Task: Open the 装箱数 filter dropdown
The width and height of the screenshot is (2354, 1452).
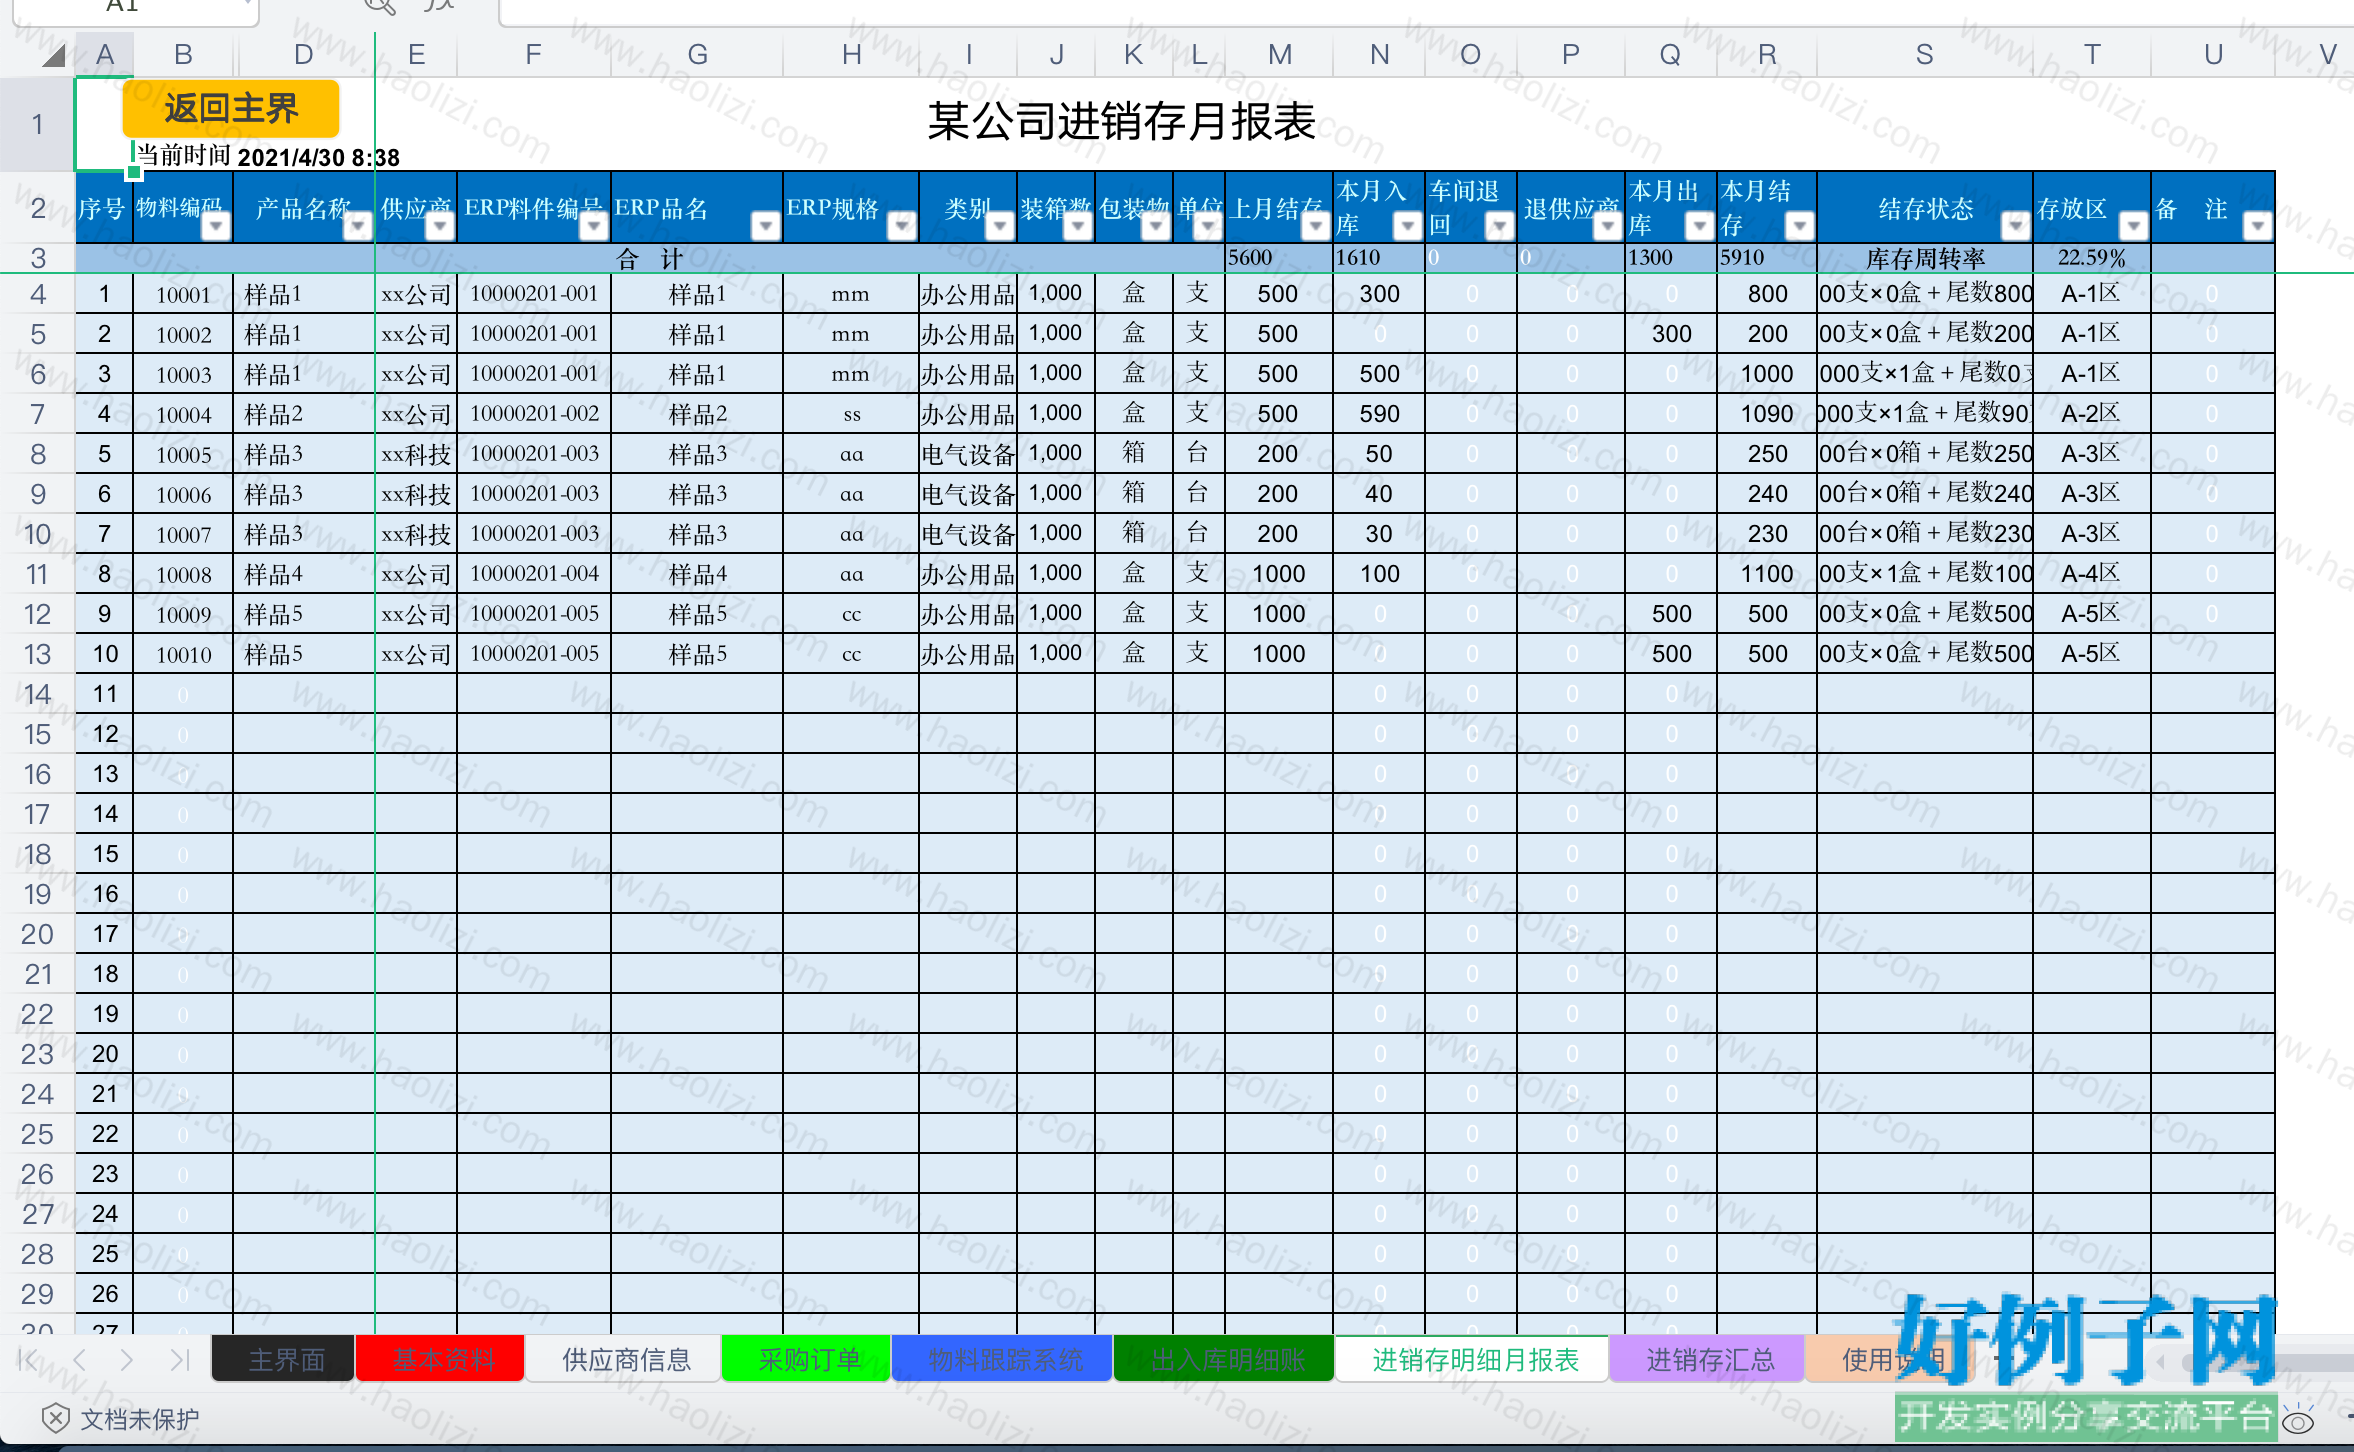Action: pos(1077,226)
